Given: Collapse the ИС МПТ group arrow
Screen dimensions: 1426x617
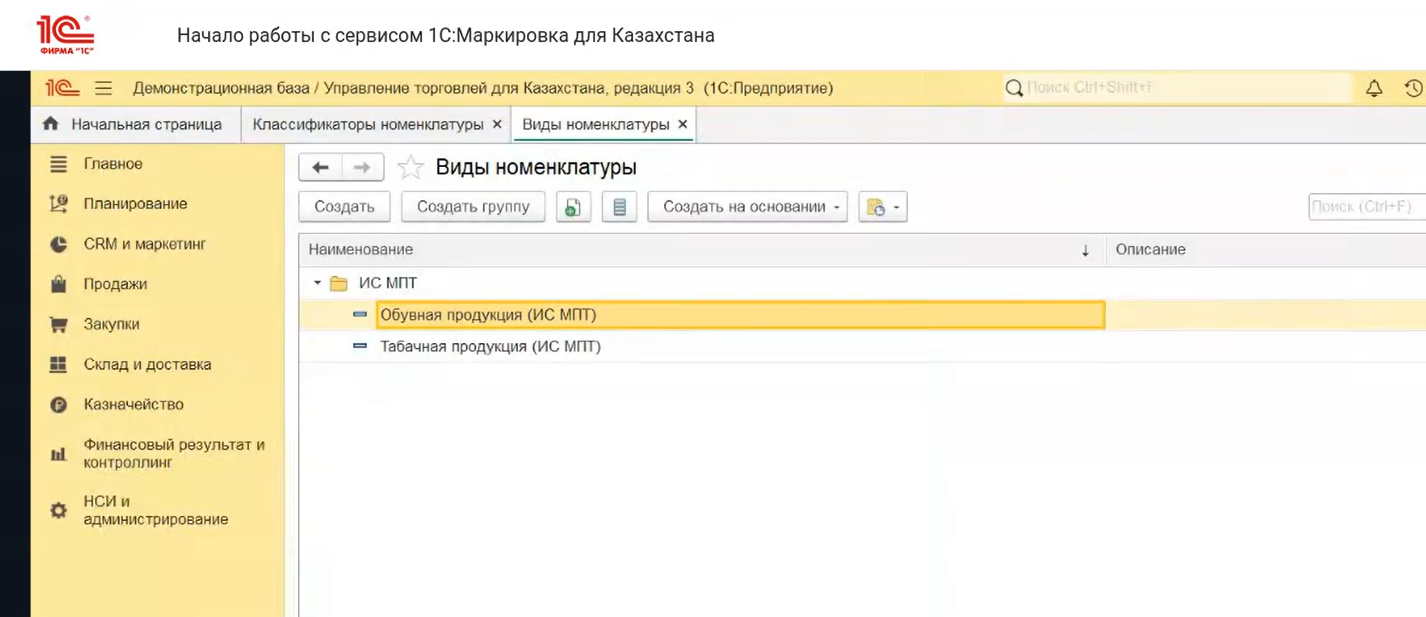Looking at the screenshot, I should coord(317,283).
